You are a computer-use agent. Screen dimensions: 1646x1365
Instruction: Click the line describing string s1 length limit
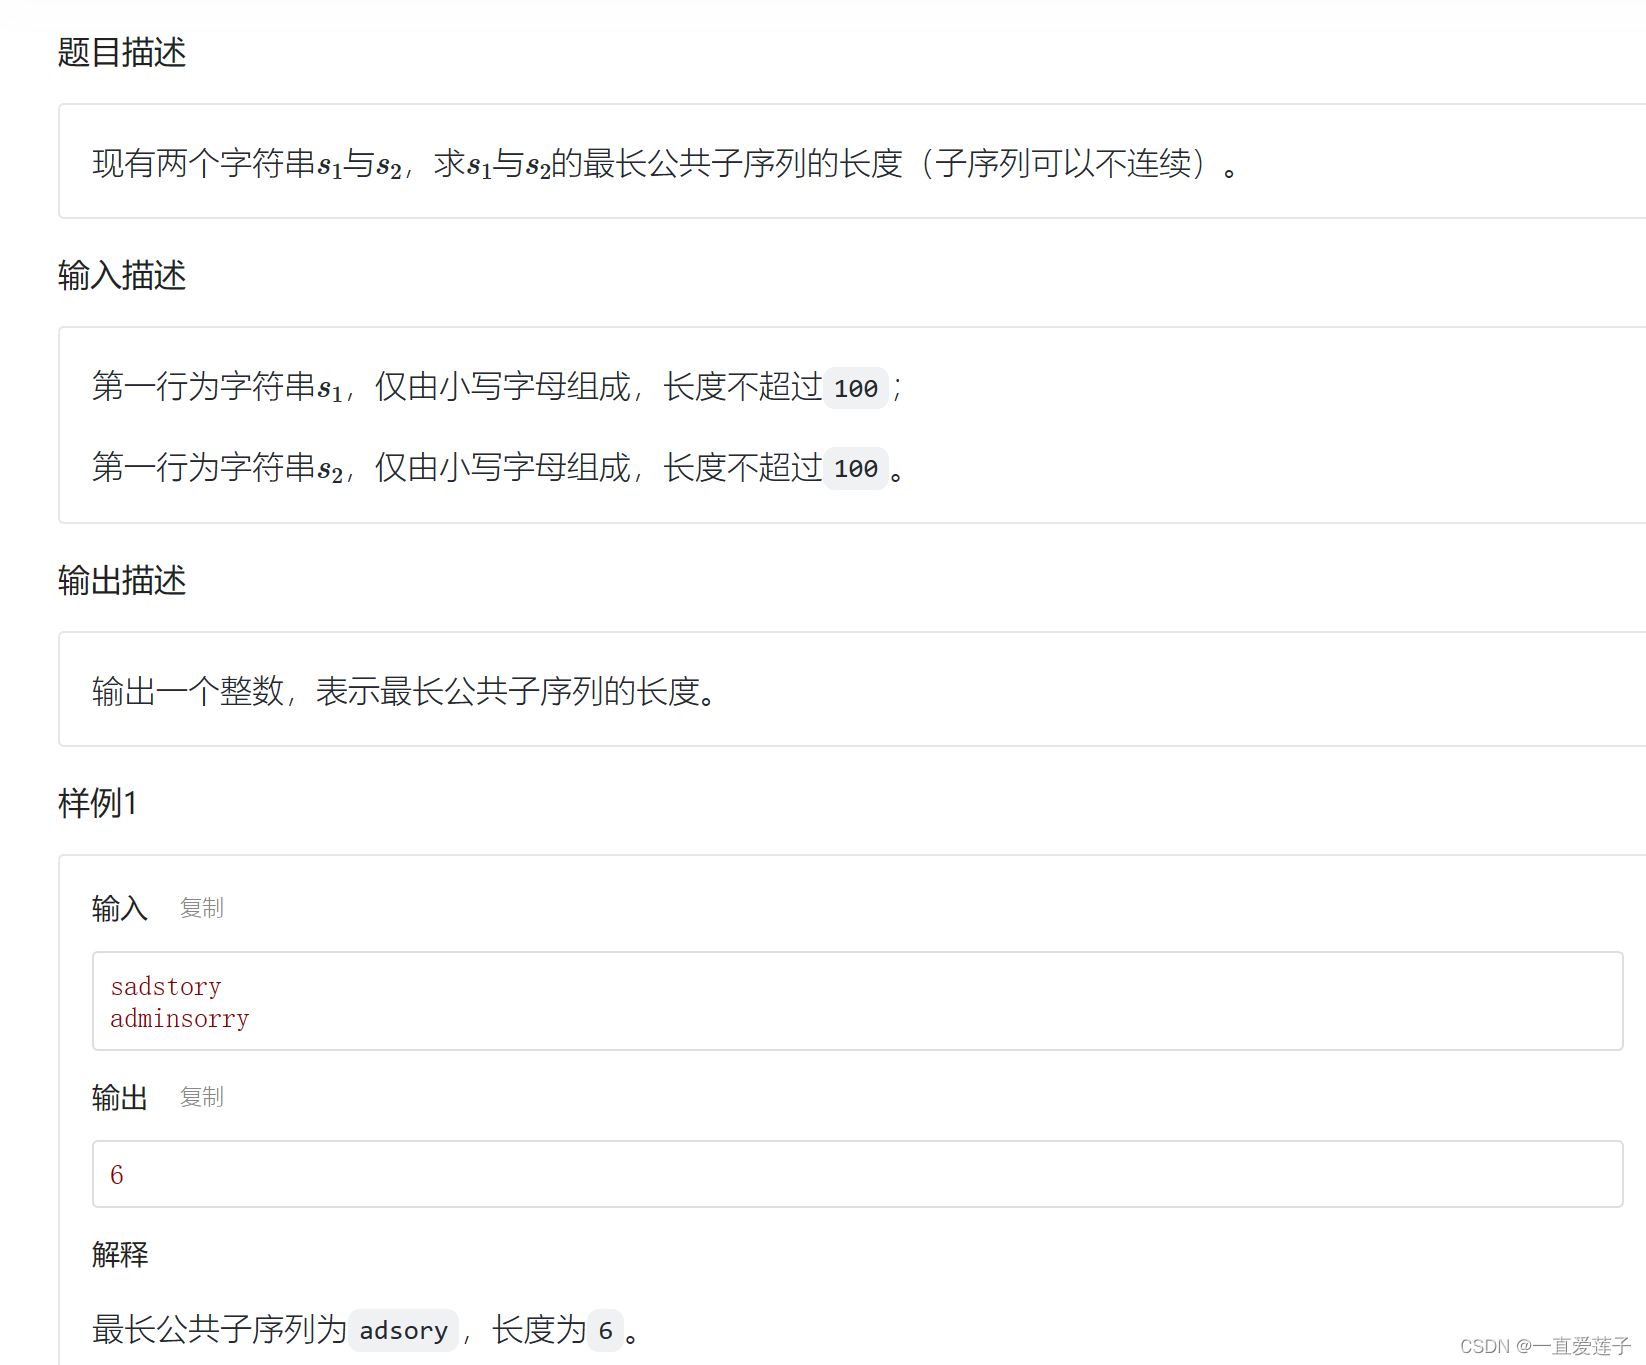tap(497, 387)
